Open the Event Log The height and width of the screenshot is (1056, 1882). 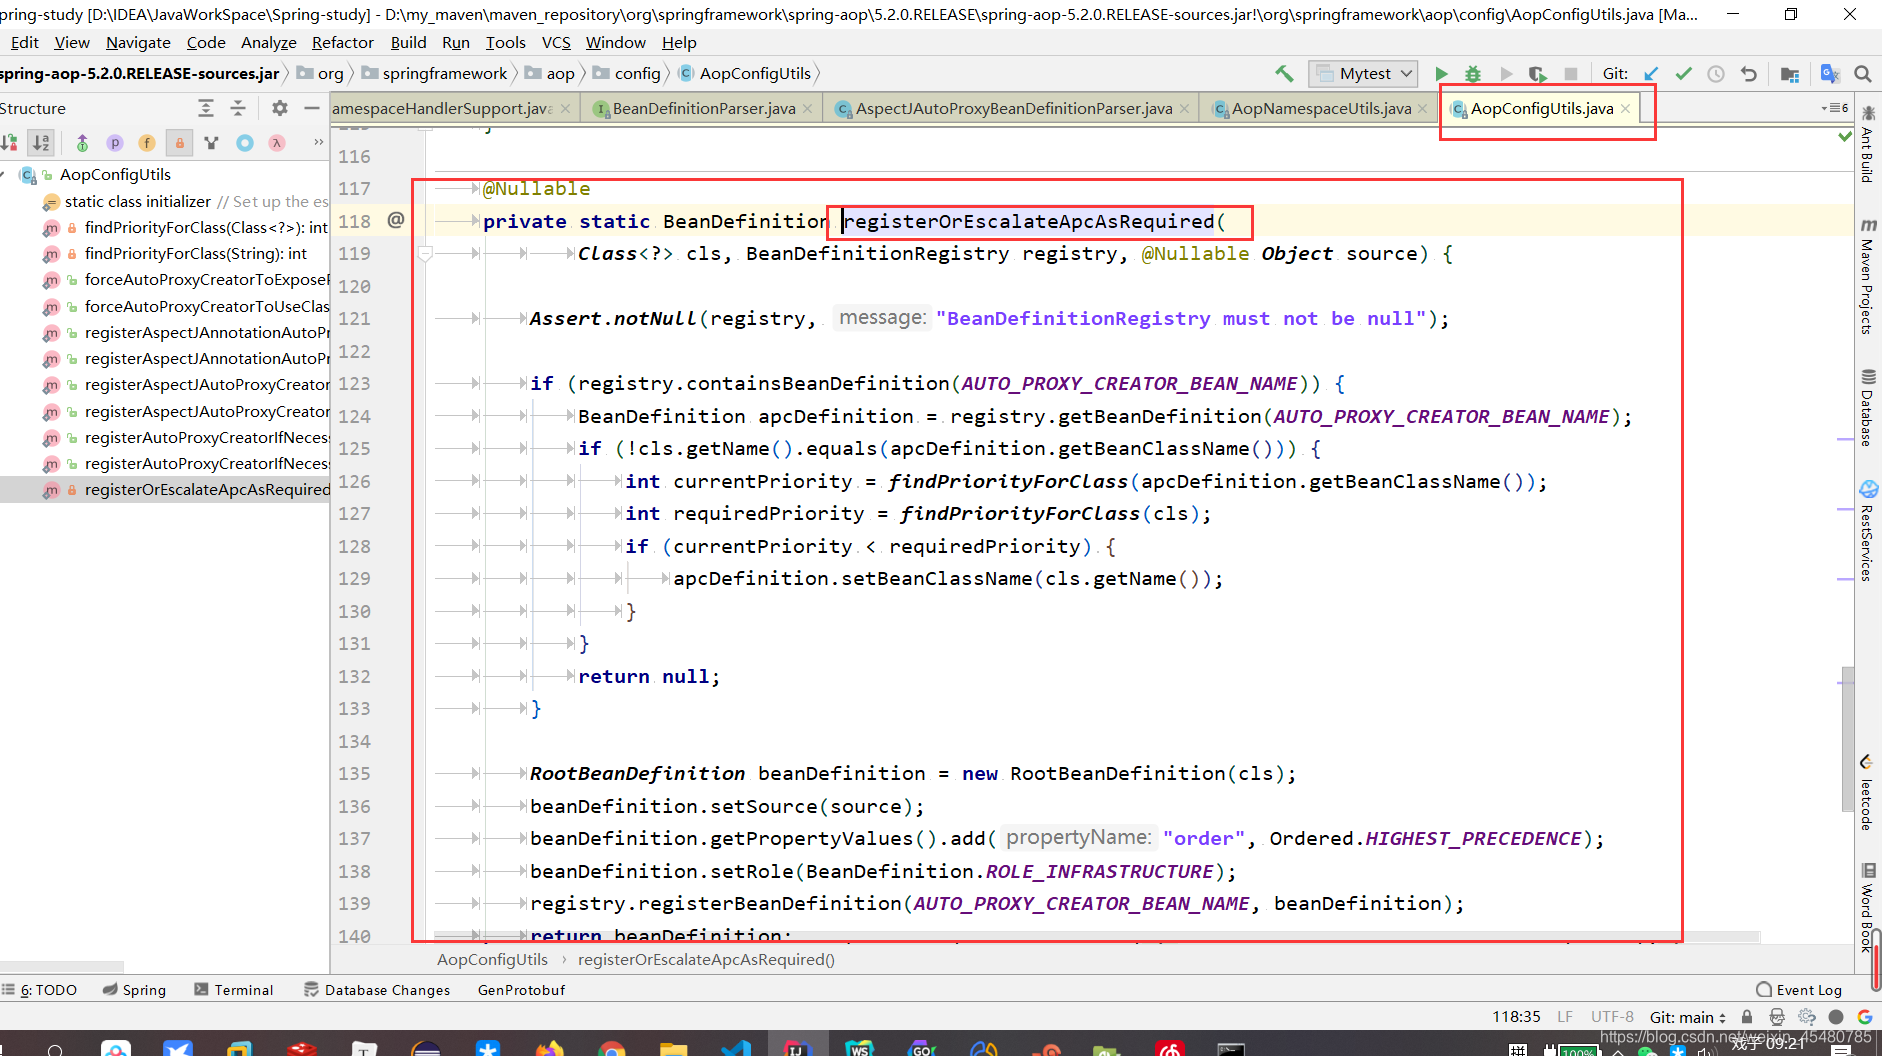[x=1808, y=989]
